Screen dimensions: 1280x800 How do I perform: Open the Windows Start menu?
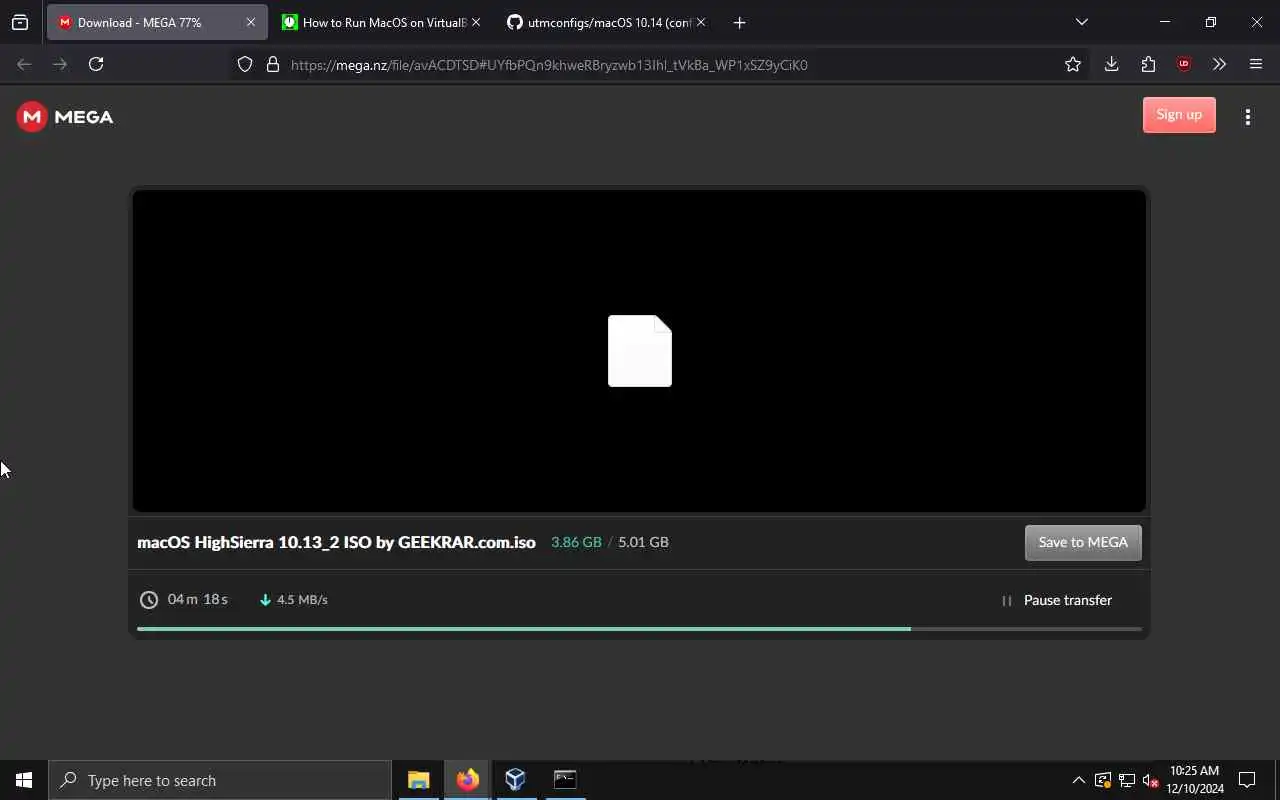tap(24, 780)
